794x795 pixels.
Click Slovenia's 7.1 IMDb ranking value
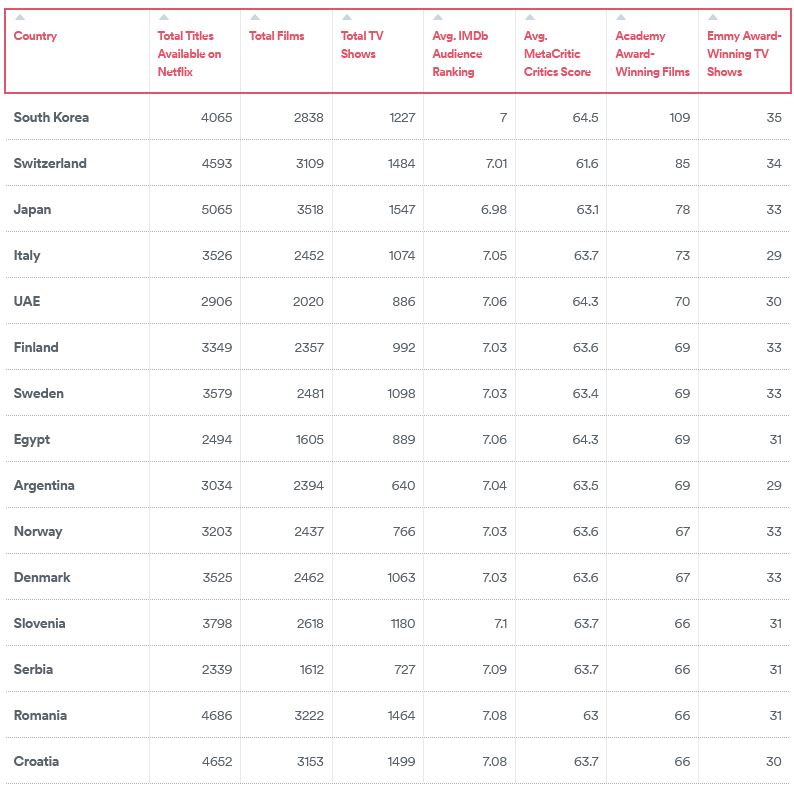click(500, 624)
